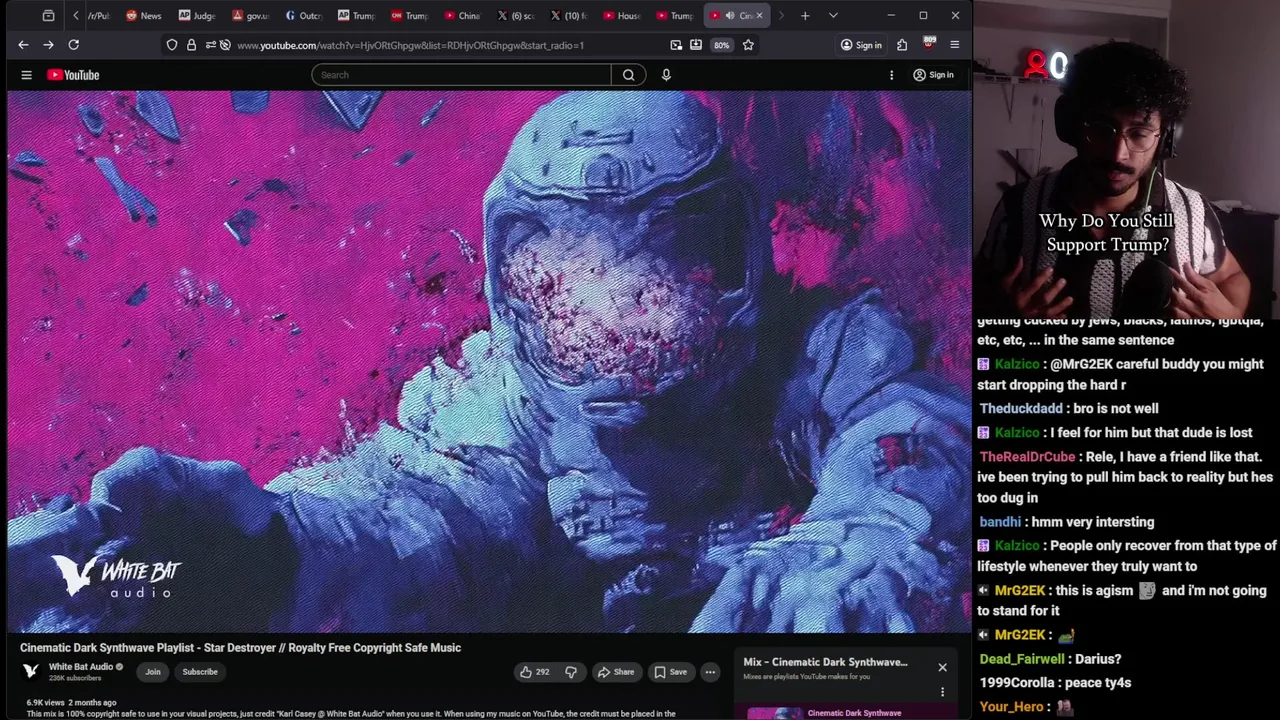The height and width of the screenshot is (720, 1280).
Task: Open the browser application hamburger menu
Action: coord(954,45)
